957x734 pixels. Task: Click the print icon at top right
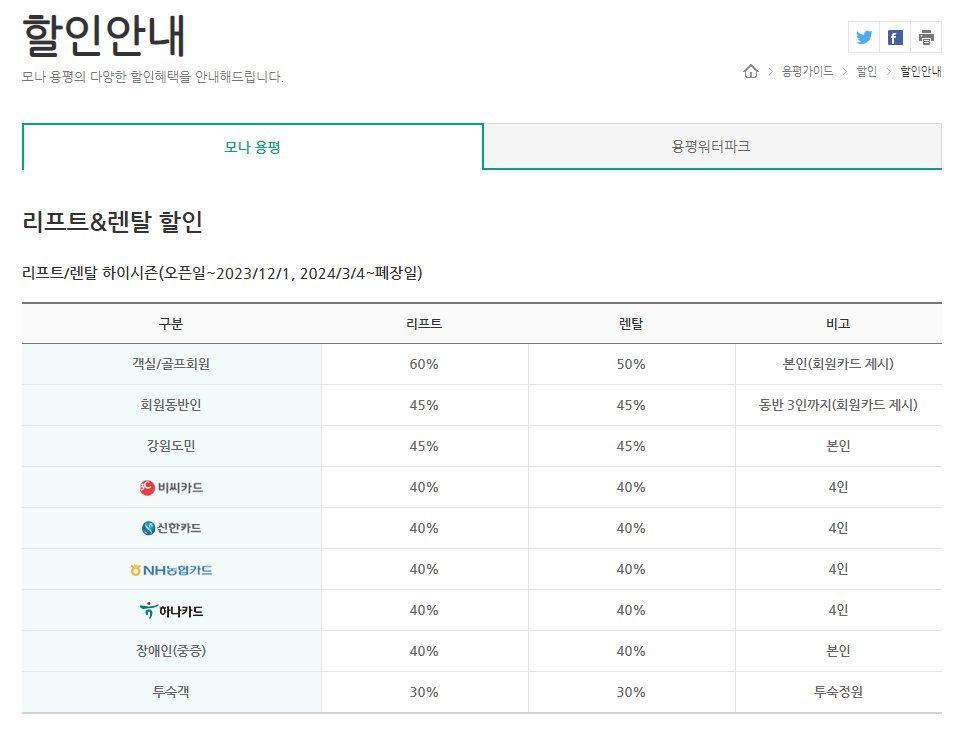click(x=925, y=37)
